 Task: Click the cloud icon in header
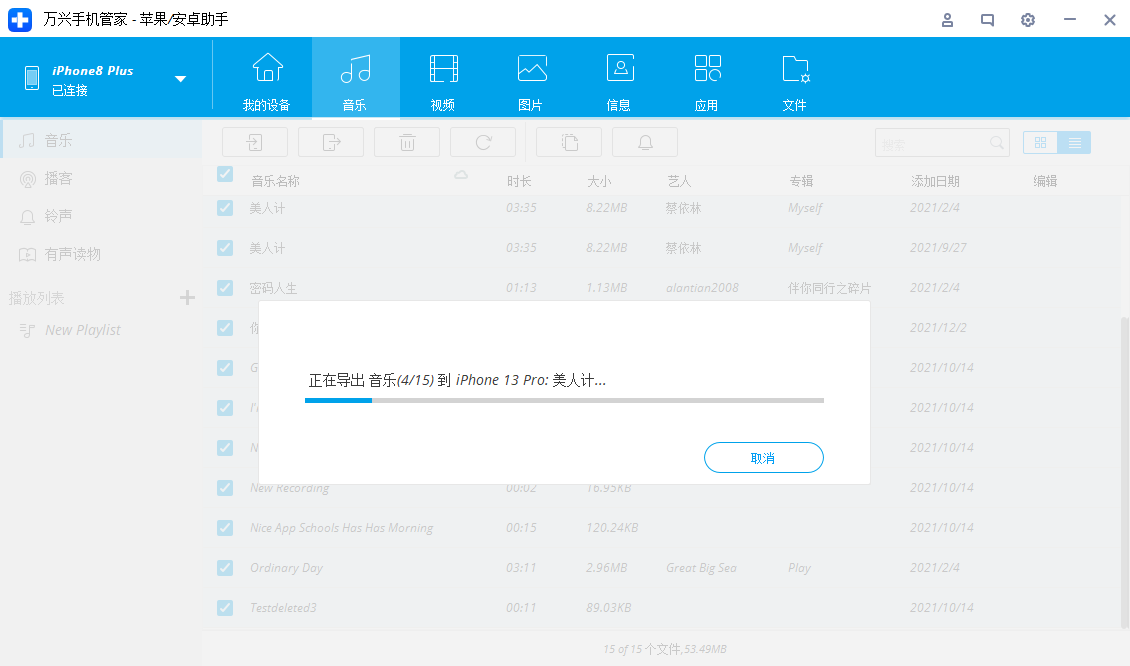coord(461,175)
